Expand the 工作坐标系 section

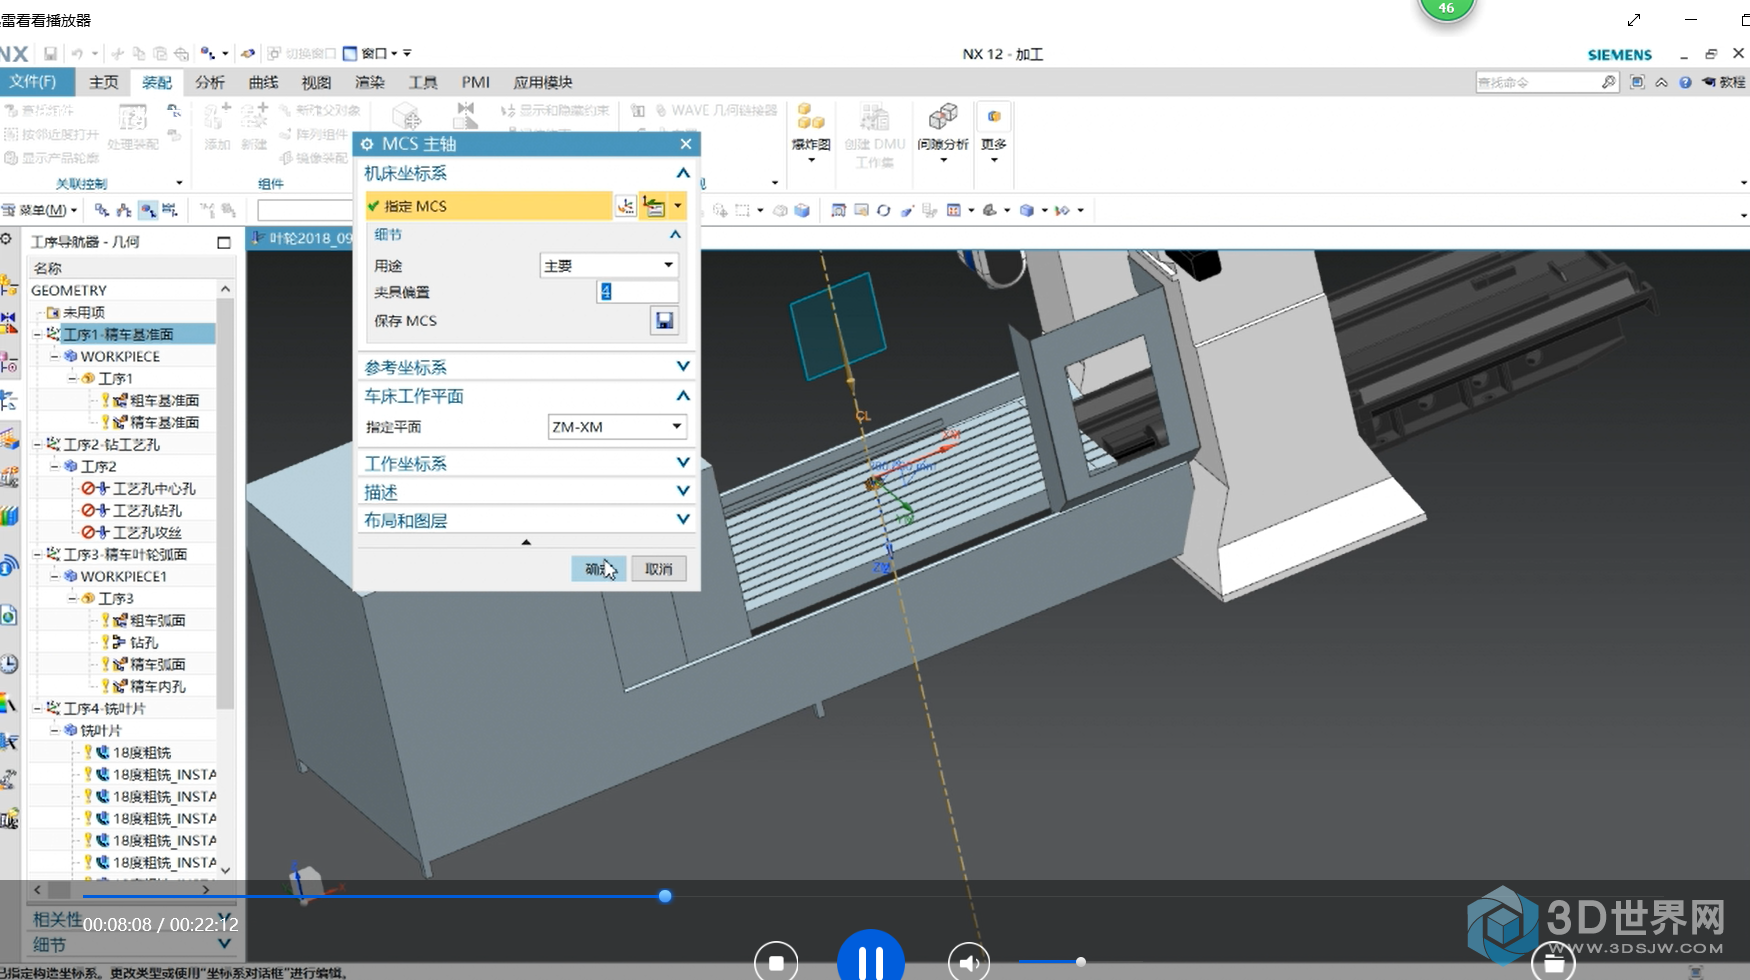point(683,463)
